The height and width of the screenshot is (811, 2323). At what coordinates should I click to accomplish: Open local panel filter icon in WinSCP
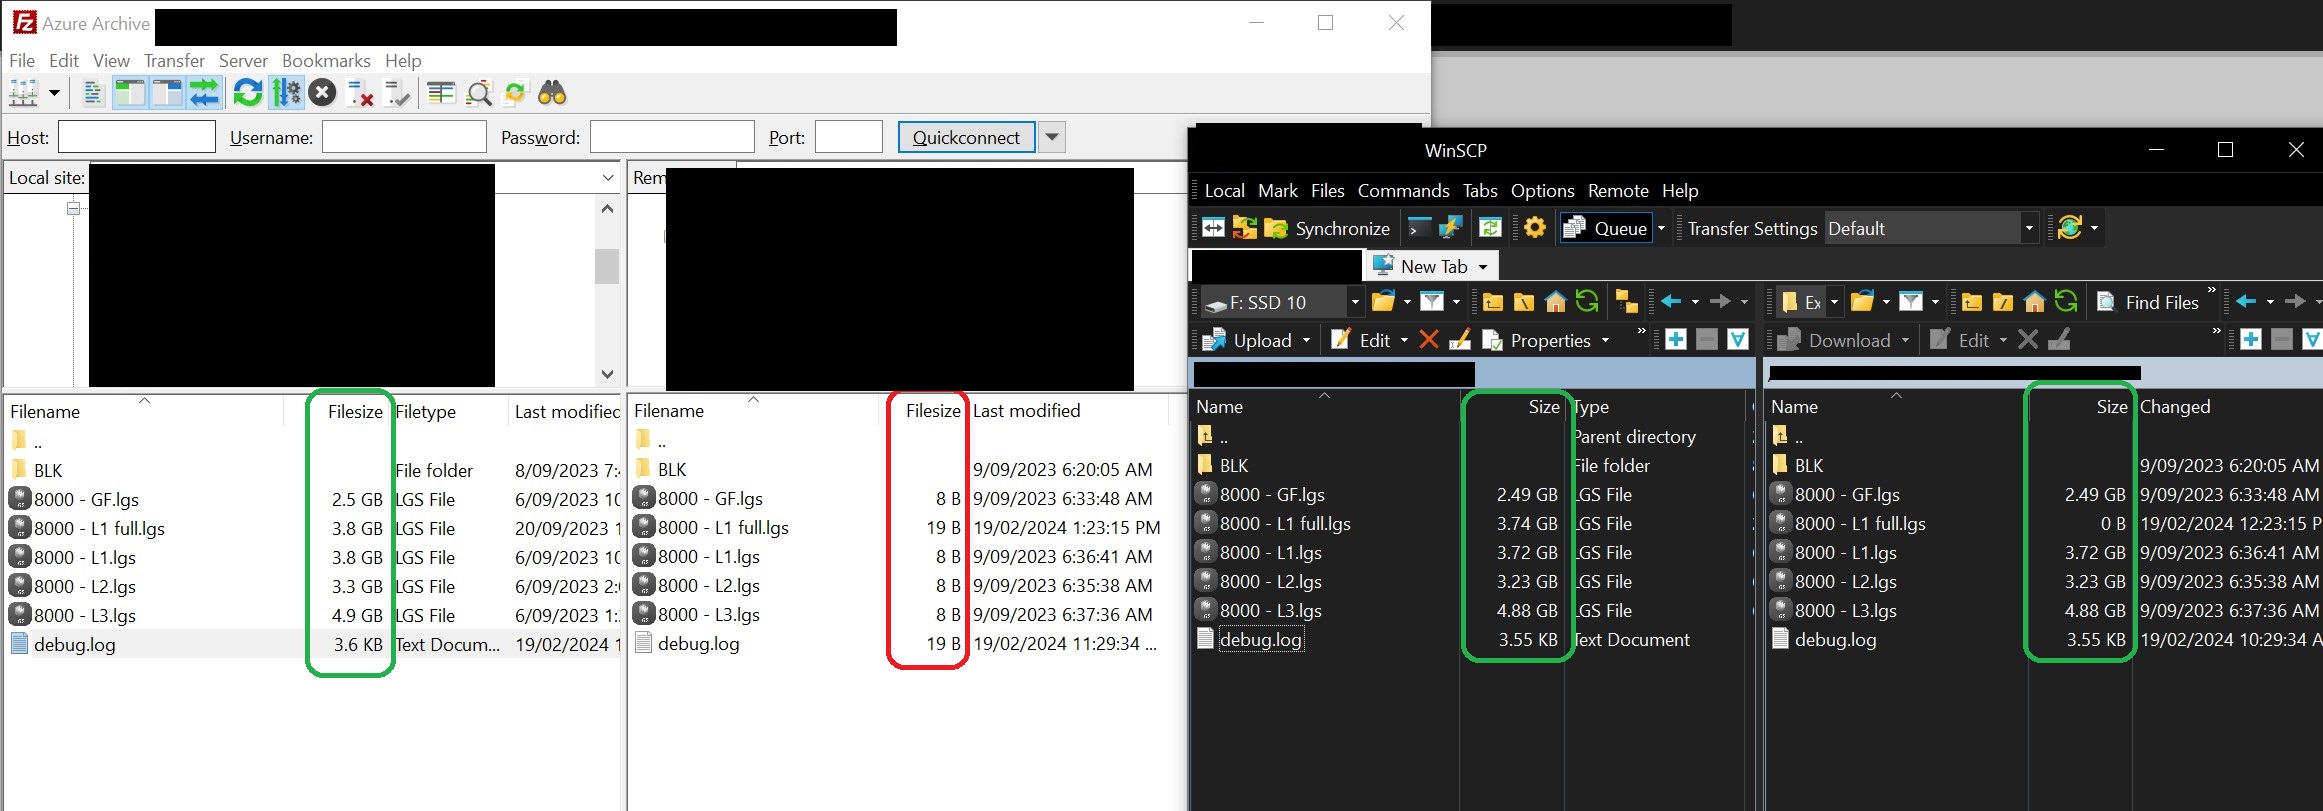click(x=1432, y=302)
